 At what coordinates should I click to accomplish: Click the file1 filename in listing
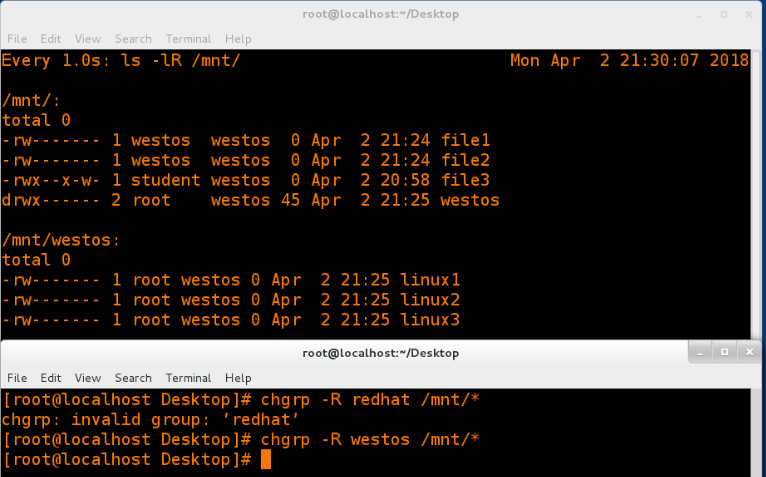pyautogui.click(x=465, y=140)
